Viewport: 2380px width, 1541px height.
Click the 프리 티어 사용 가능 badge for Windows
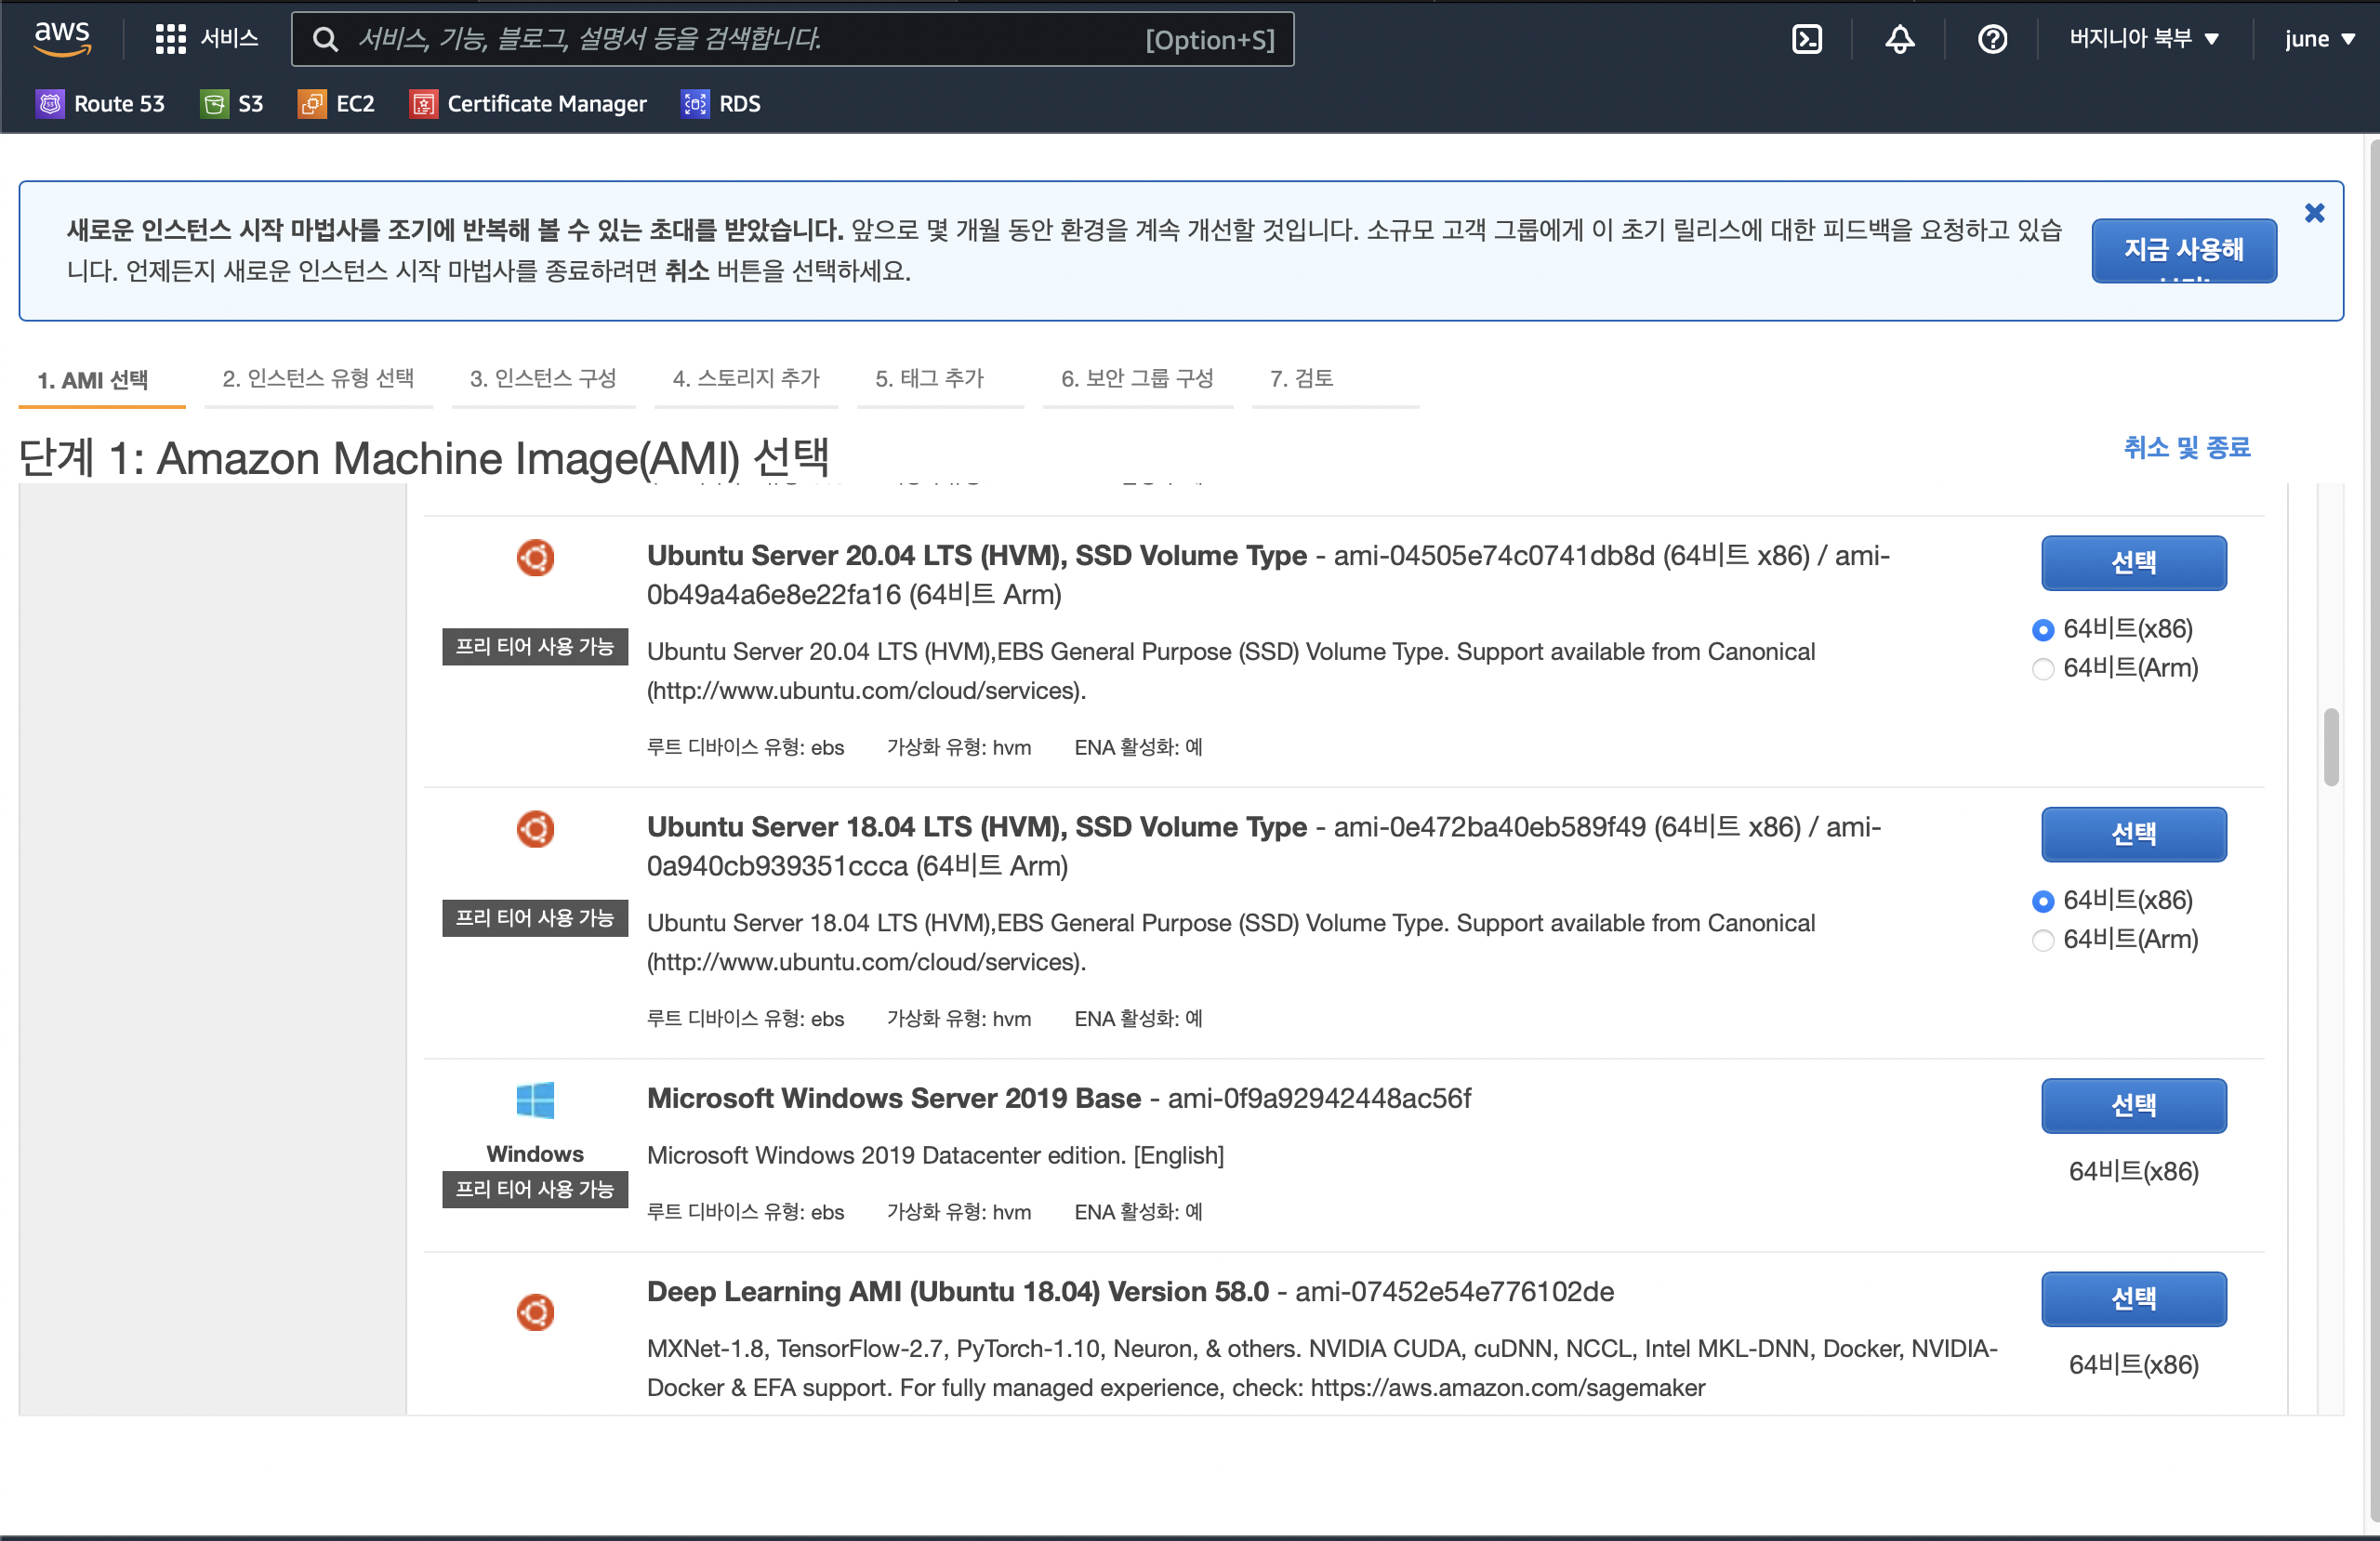pos(535,1189)
